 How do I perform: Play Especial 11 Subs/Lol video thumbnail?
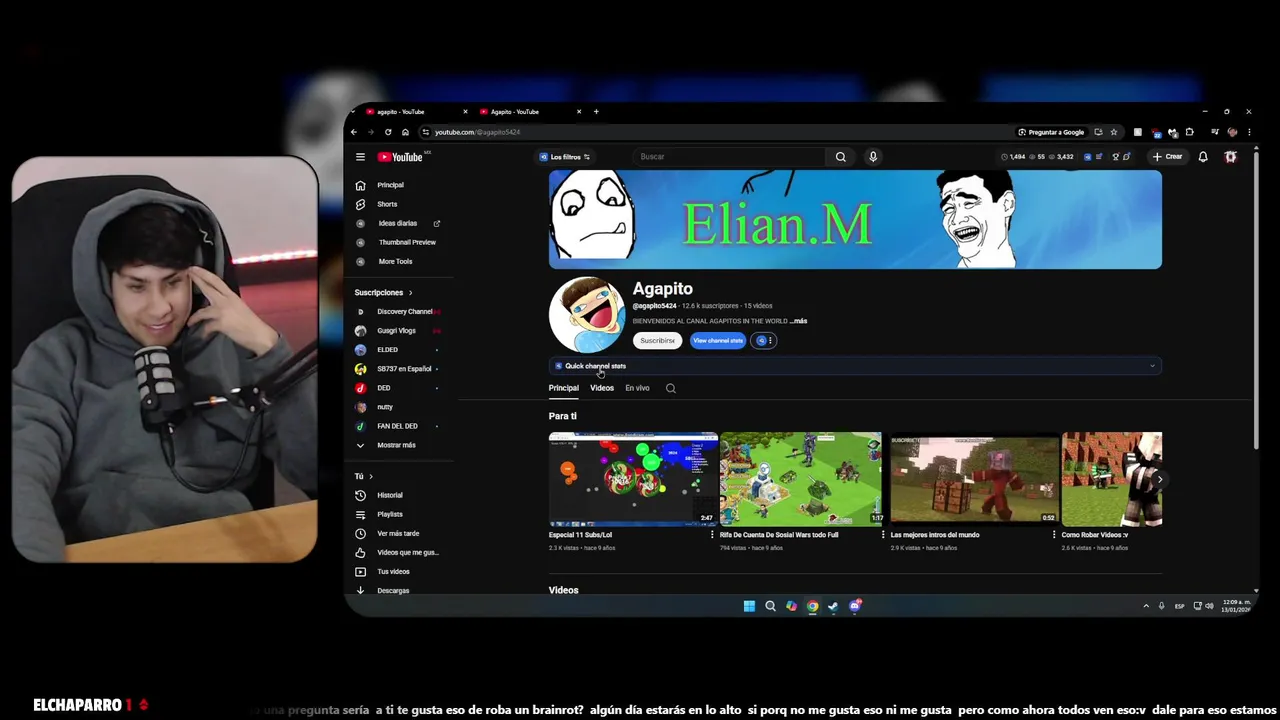click(633, 479)
